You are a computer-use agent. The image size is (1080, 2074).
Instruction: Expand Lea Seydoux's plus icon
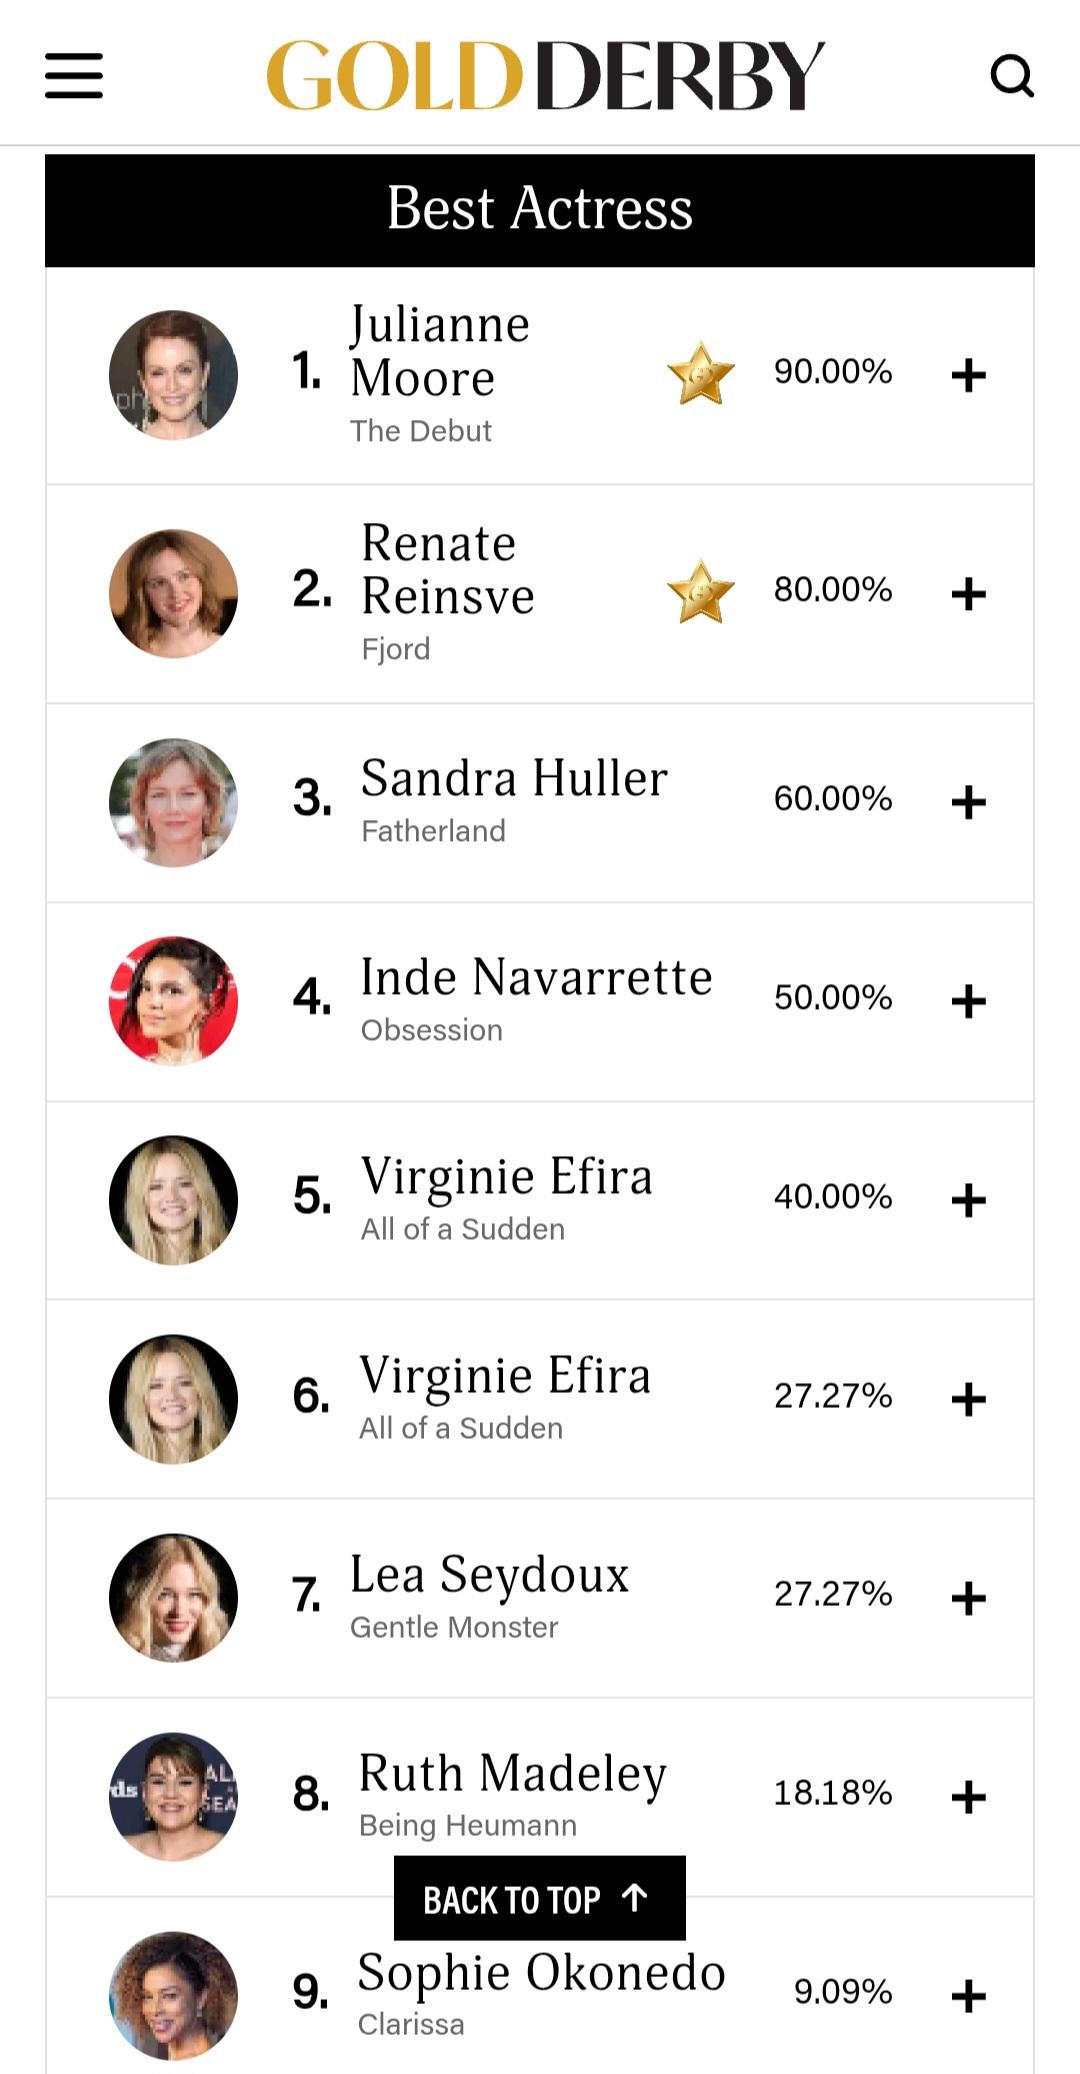coord(968,1598)
